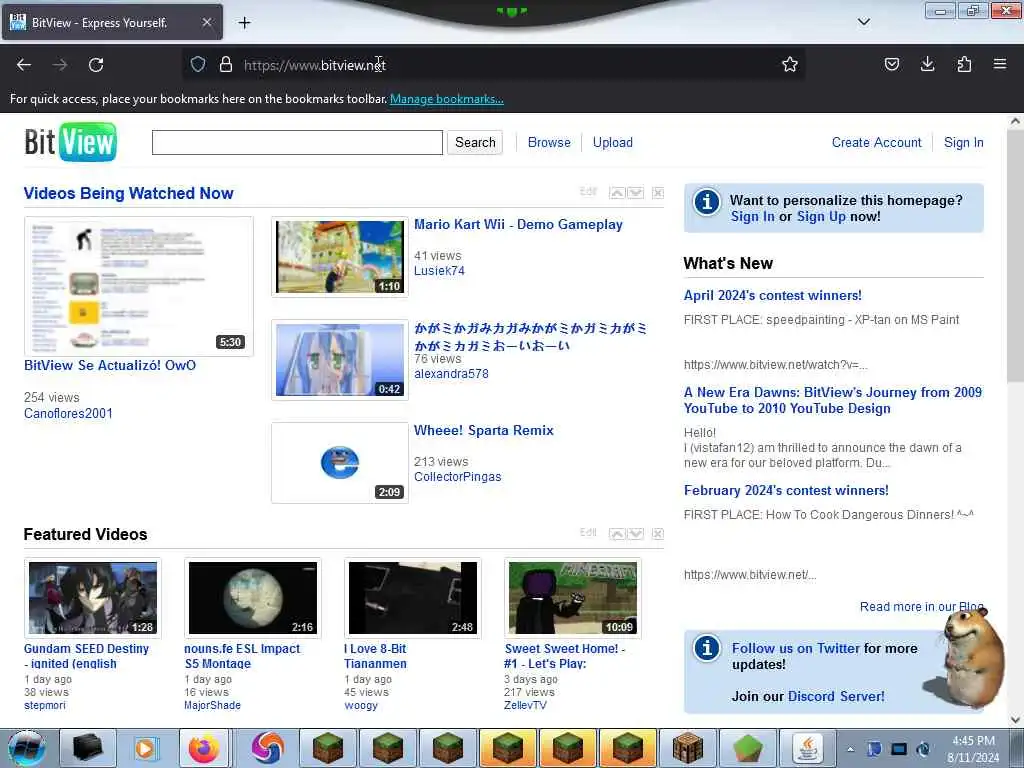Open the Wheee! Sparta Remix thumbnail
The image size is (1024, 768).
tap(340, 462)
